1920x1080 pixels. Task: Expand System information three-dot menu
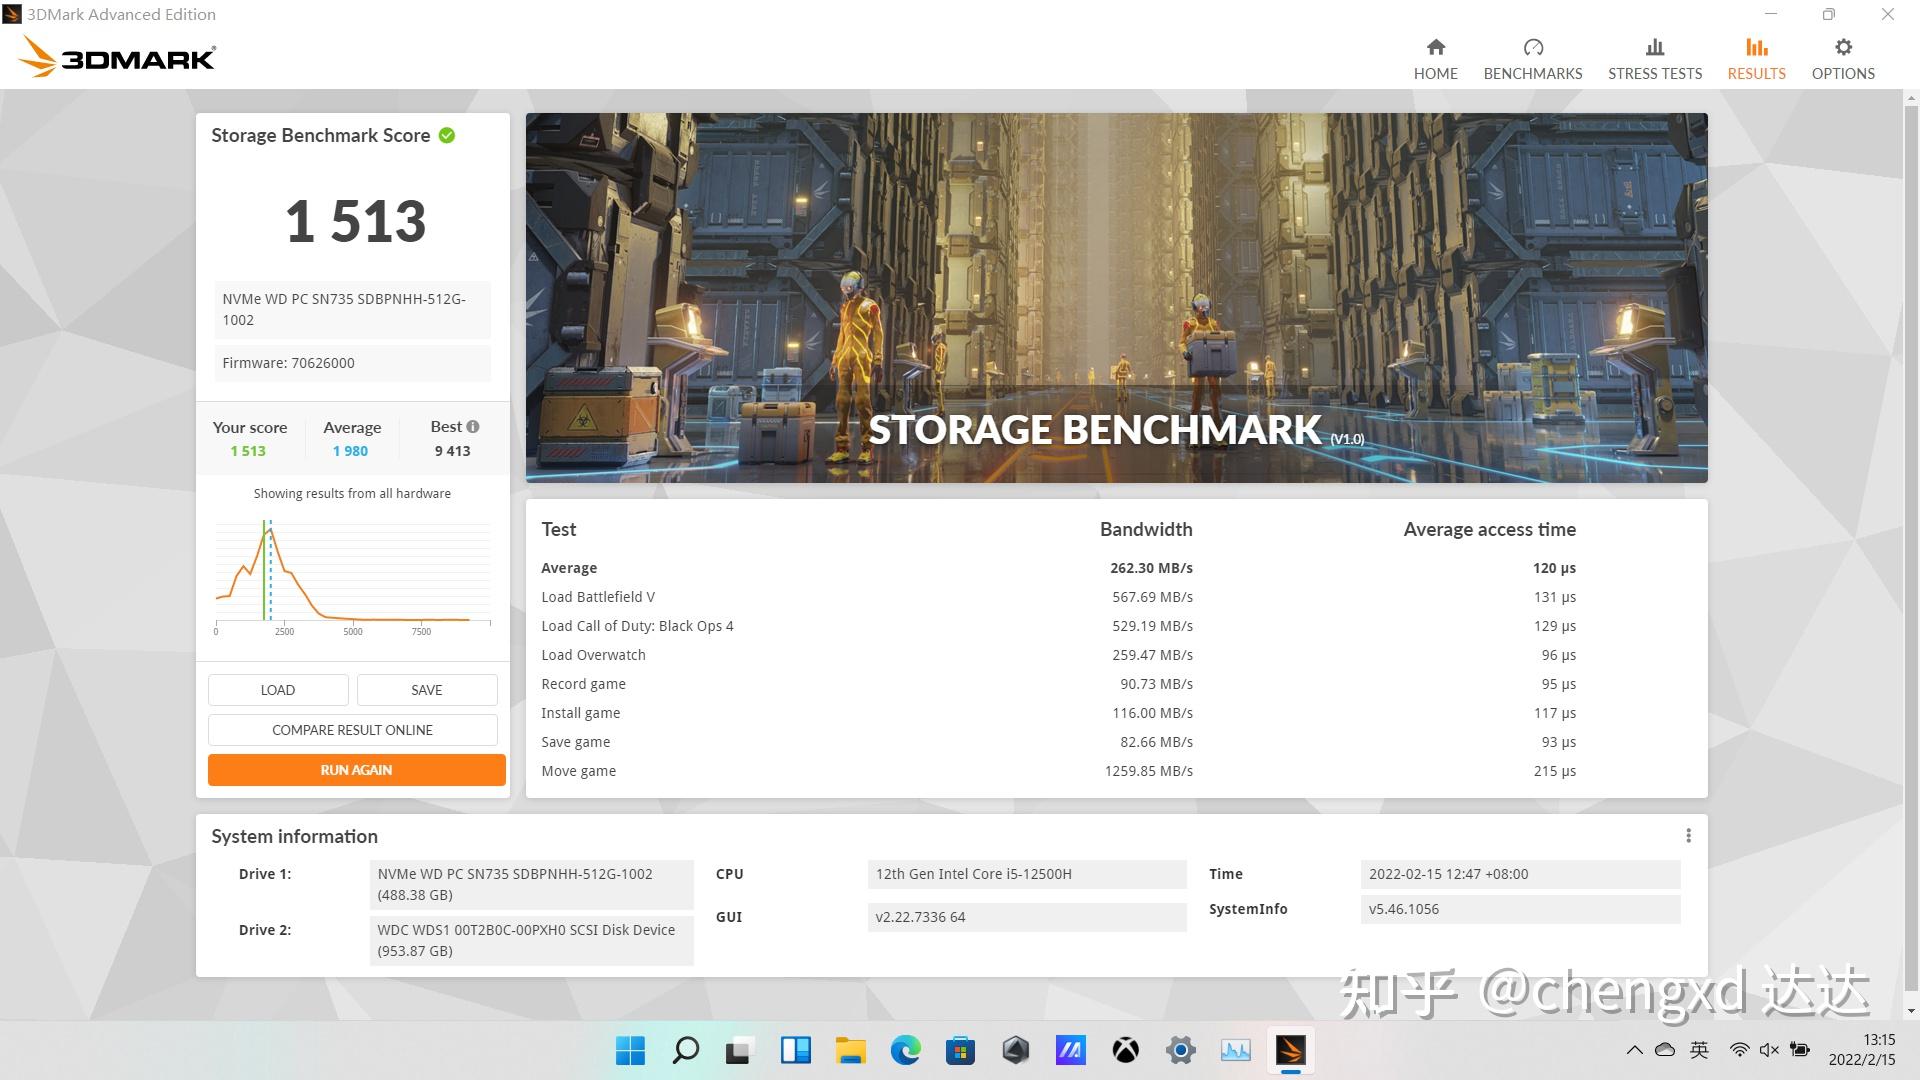pos(1688,836)
